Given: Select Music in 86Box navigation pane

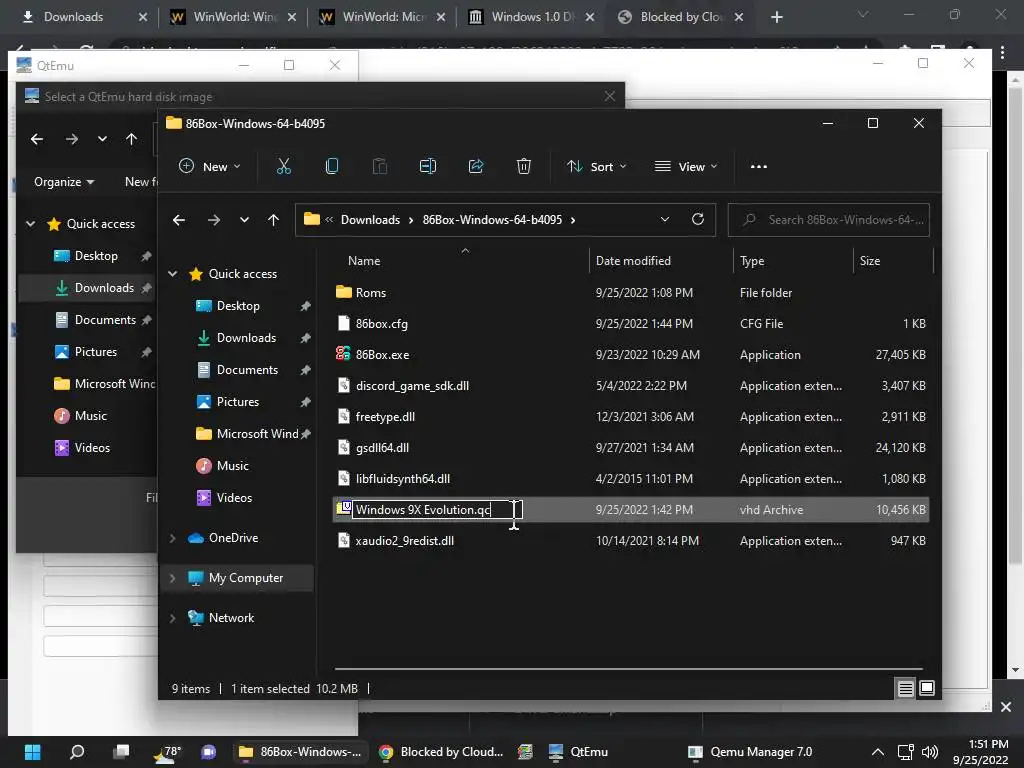Looking at the screenshot, I should [x=232, y=466].
